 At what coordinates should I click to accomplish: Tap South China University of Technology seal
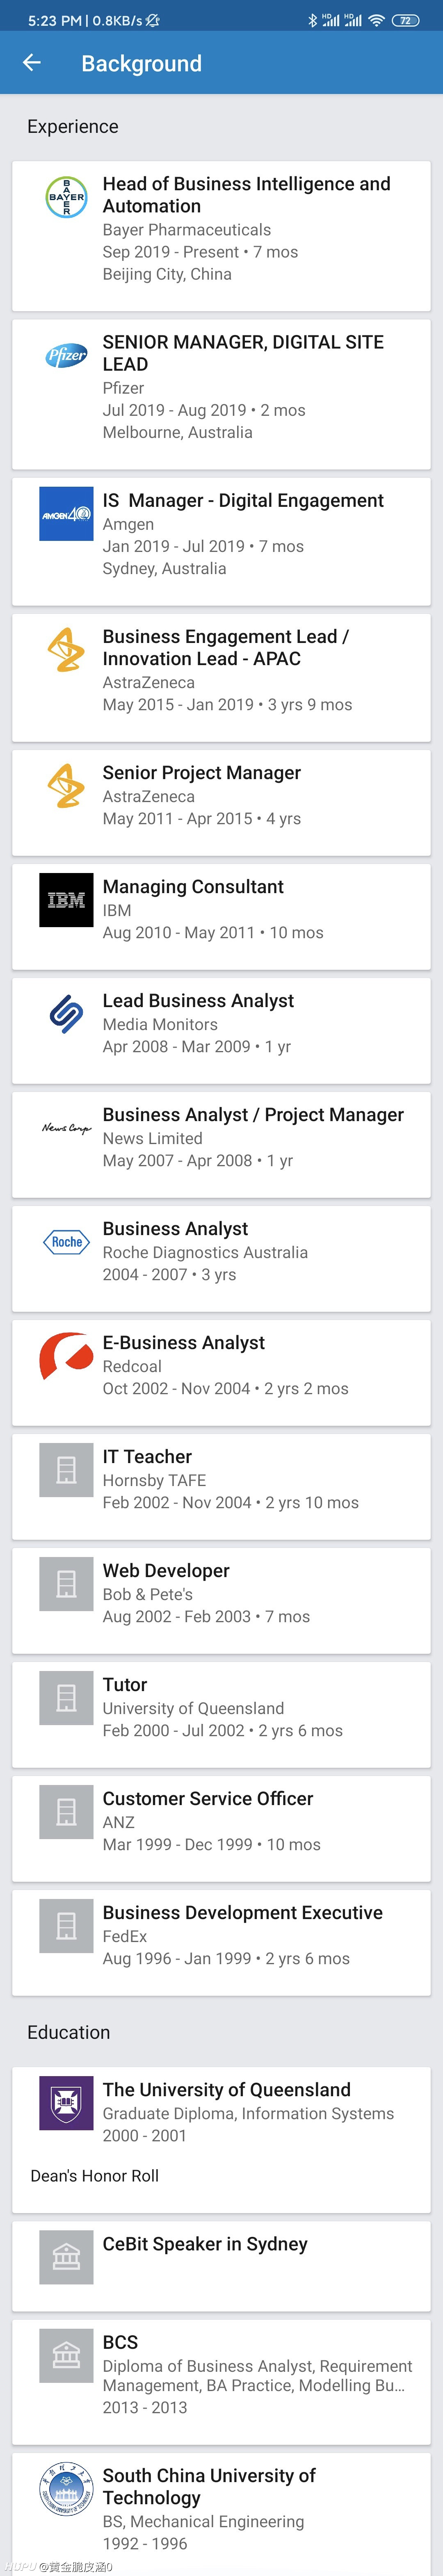pos(66,2489)
